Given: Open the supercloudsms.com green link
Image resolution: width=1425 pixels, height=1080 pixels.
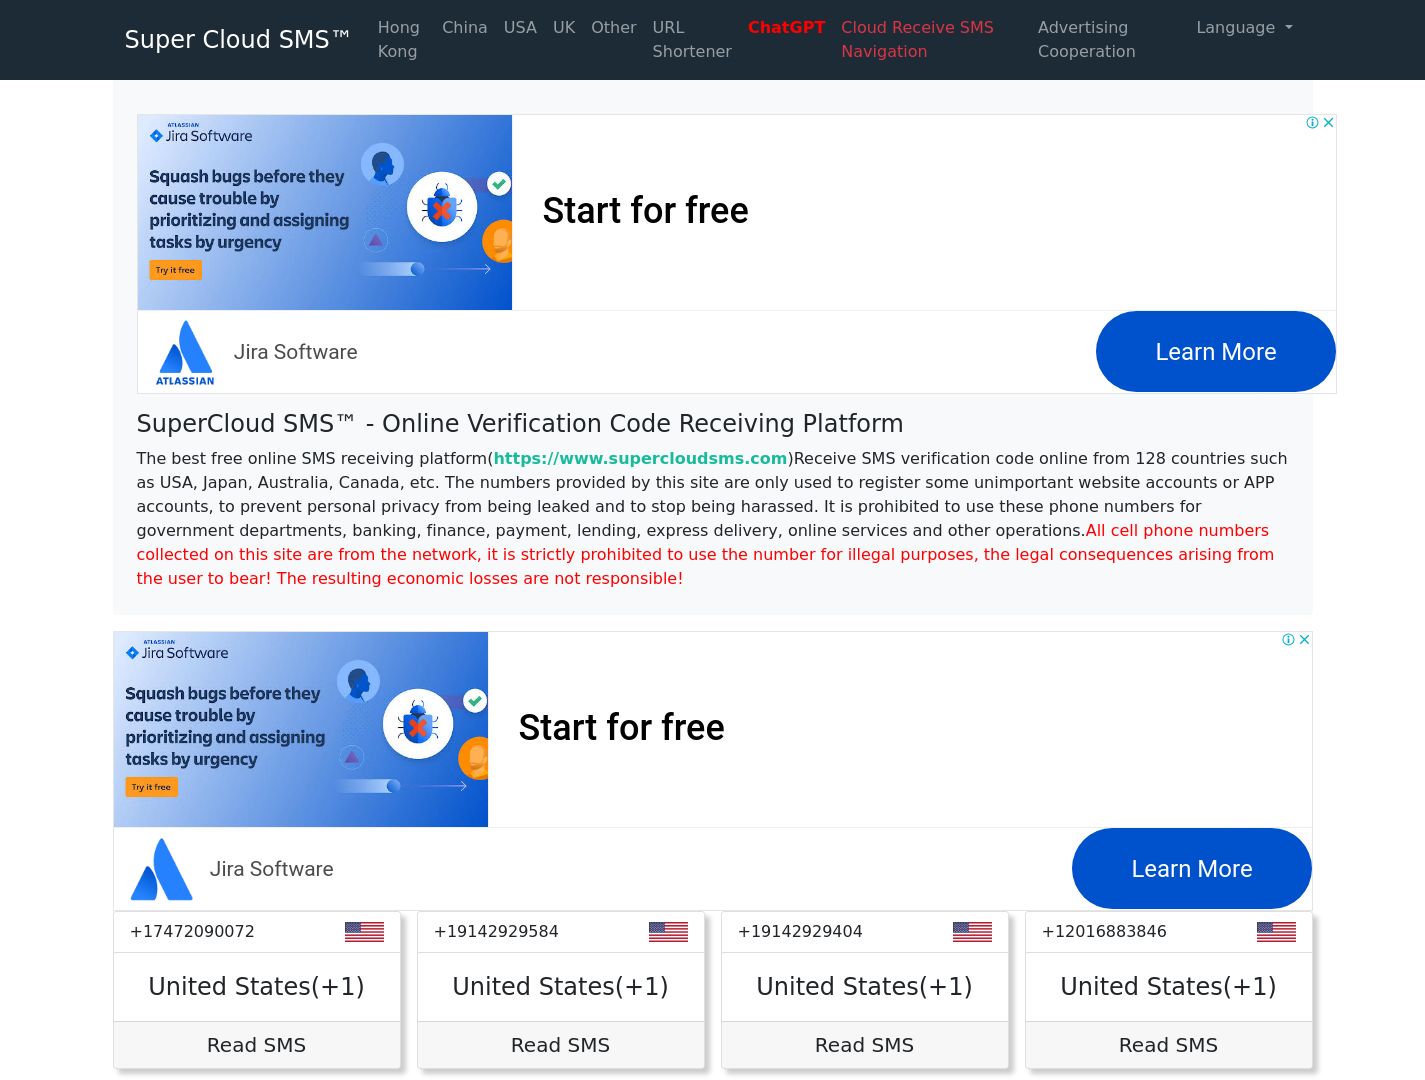Looking at the screenshot, I should point(640,458).
